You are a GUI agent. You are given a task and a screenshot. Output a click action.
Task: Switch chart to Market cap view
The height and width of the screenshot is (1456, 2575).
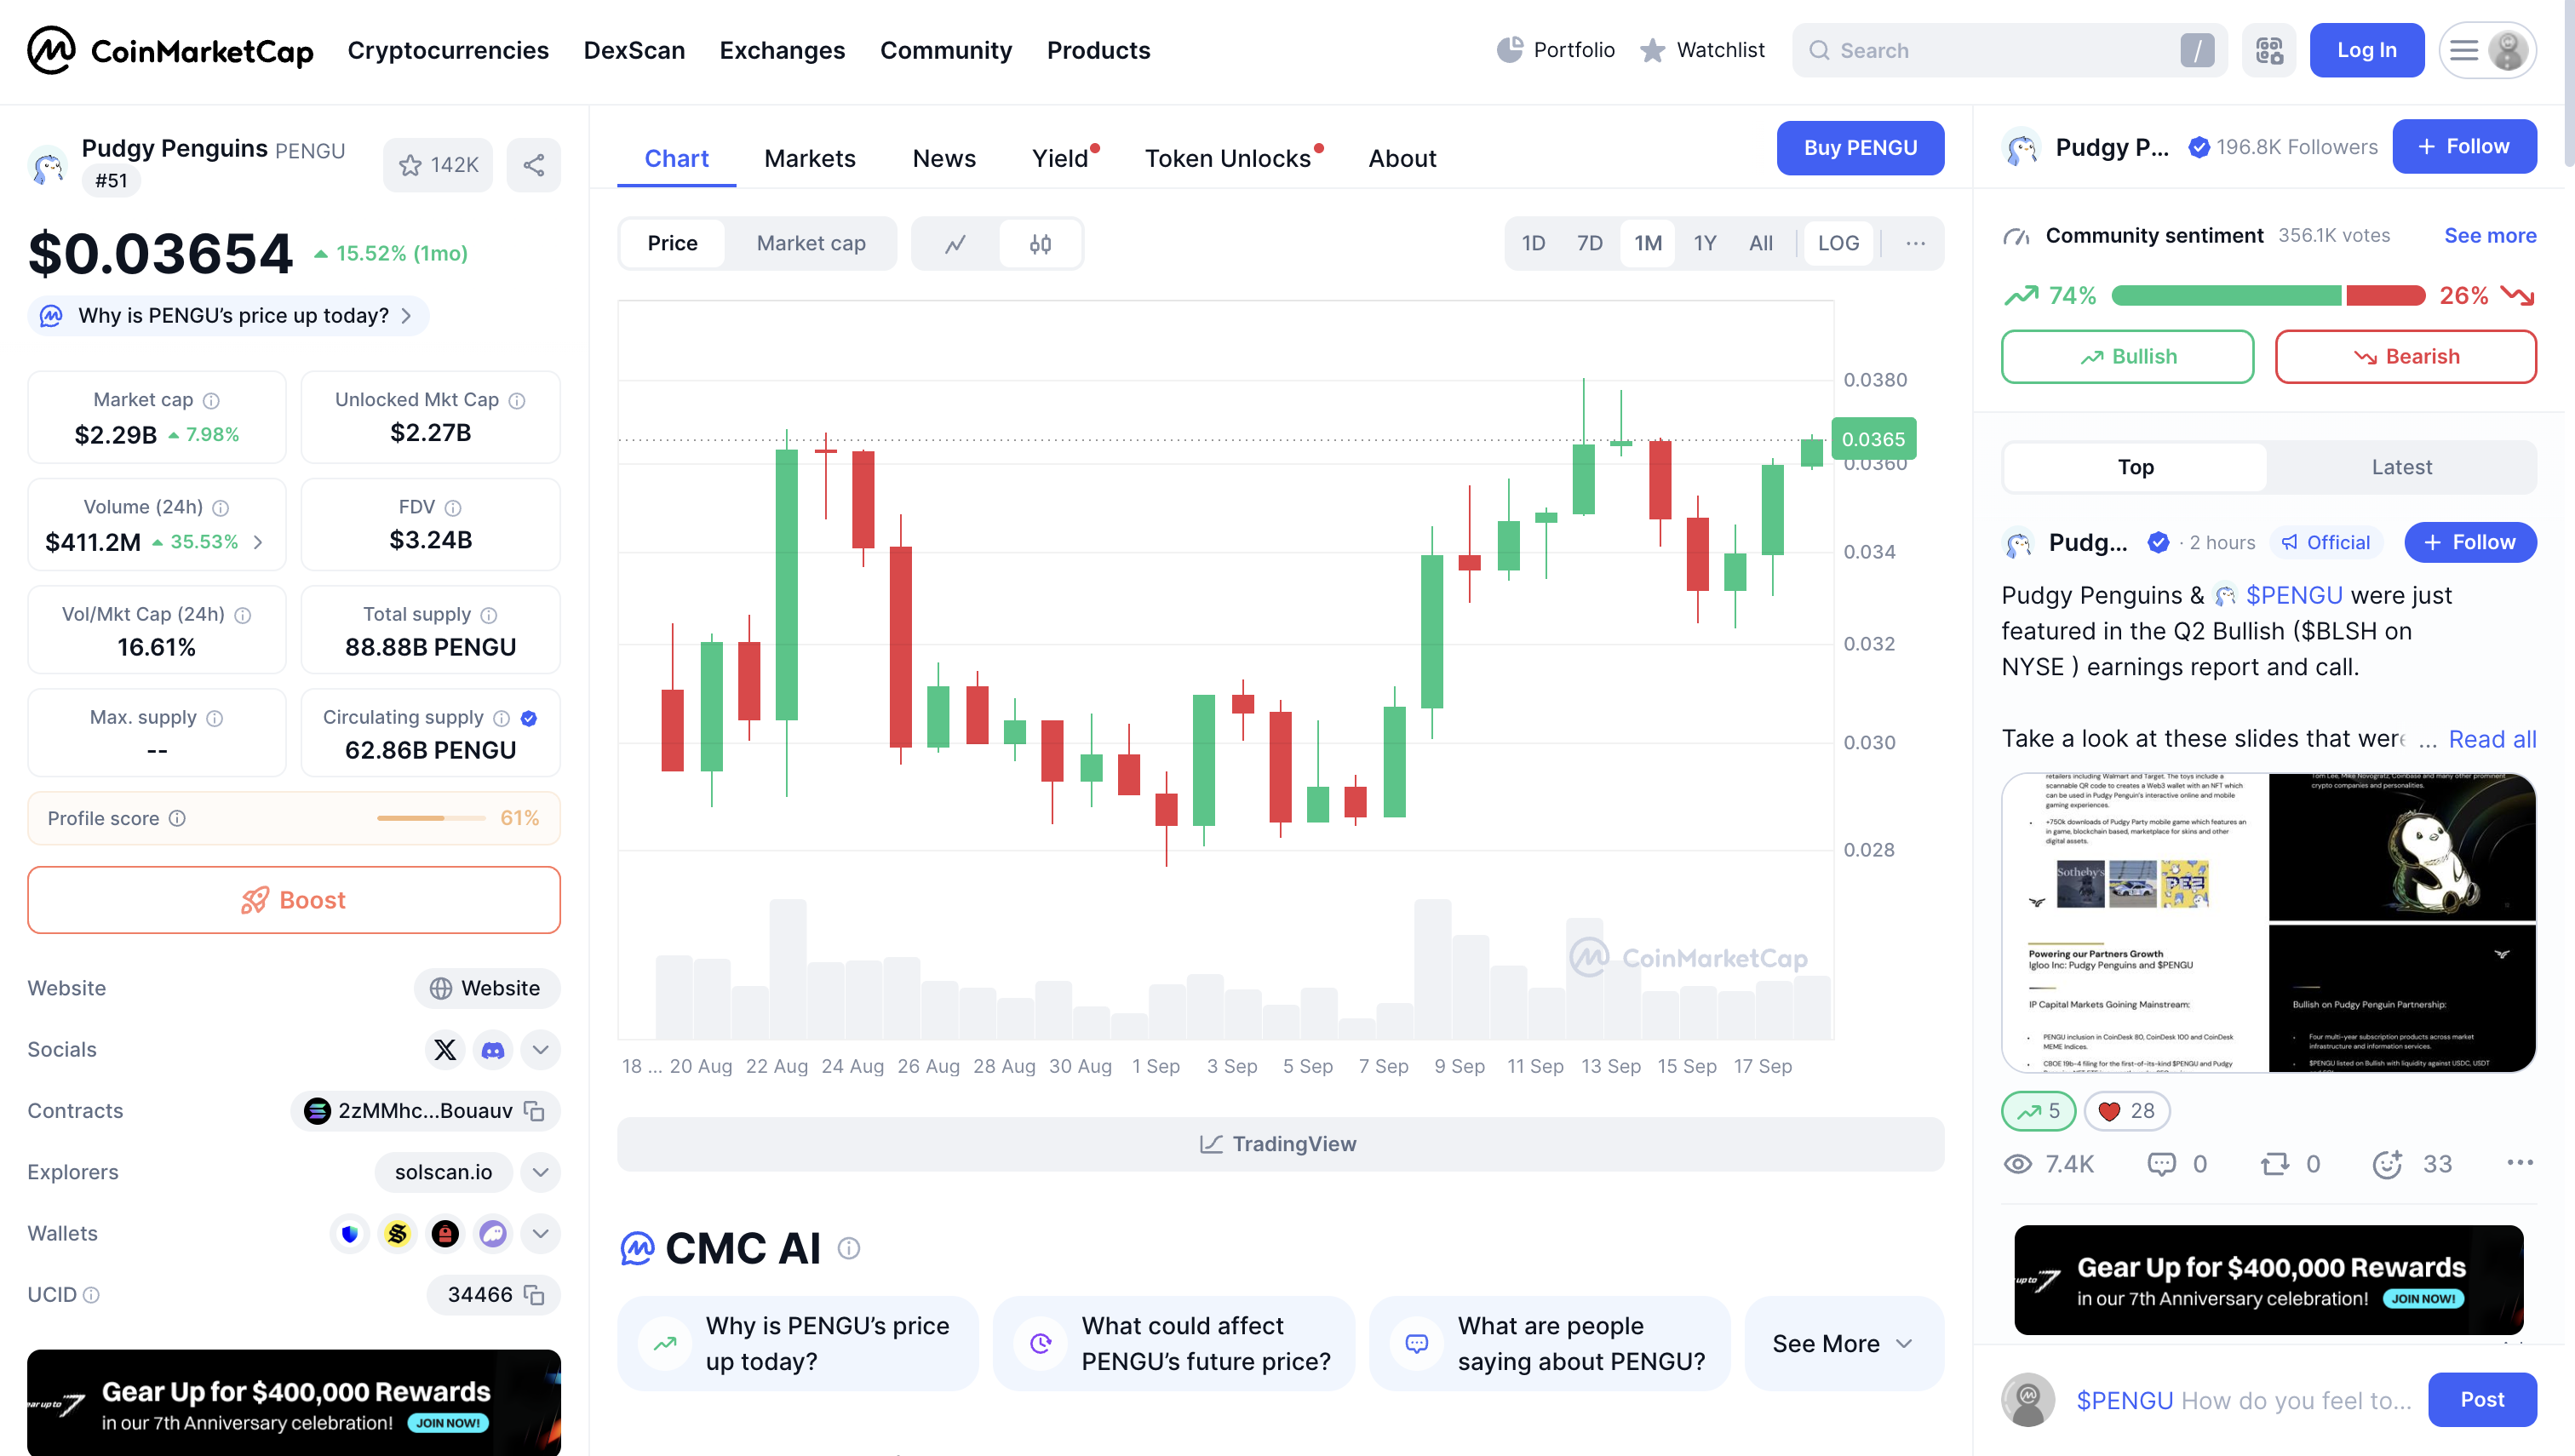click(x=811, y=243)
